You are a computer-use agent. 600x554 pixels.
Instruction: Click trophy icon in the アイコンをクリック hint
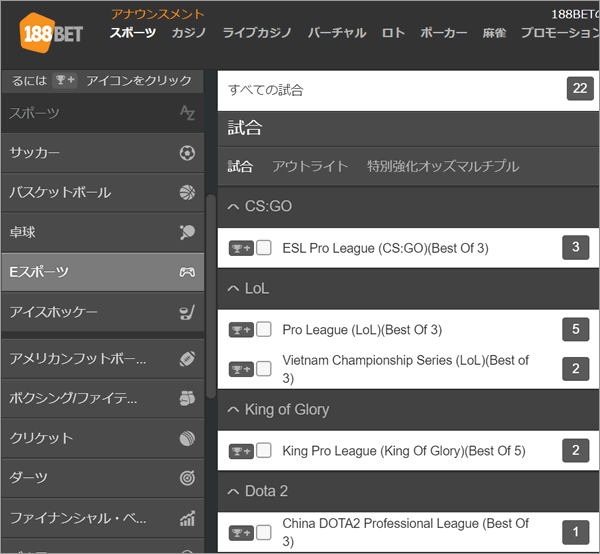pos(65,80)
